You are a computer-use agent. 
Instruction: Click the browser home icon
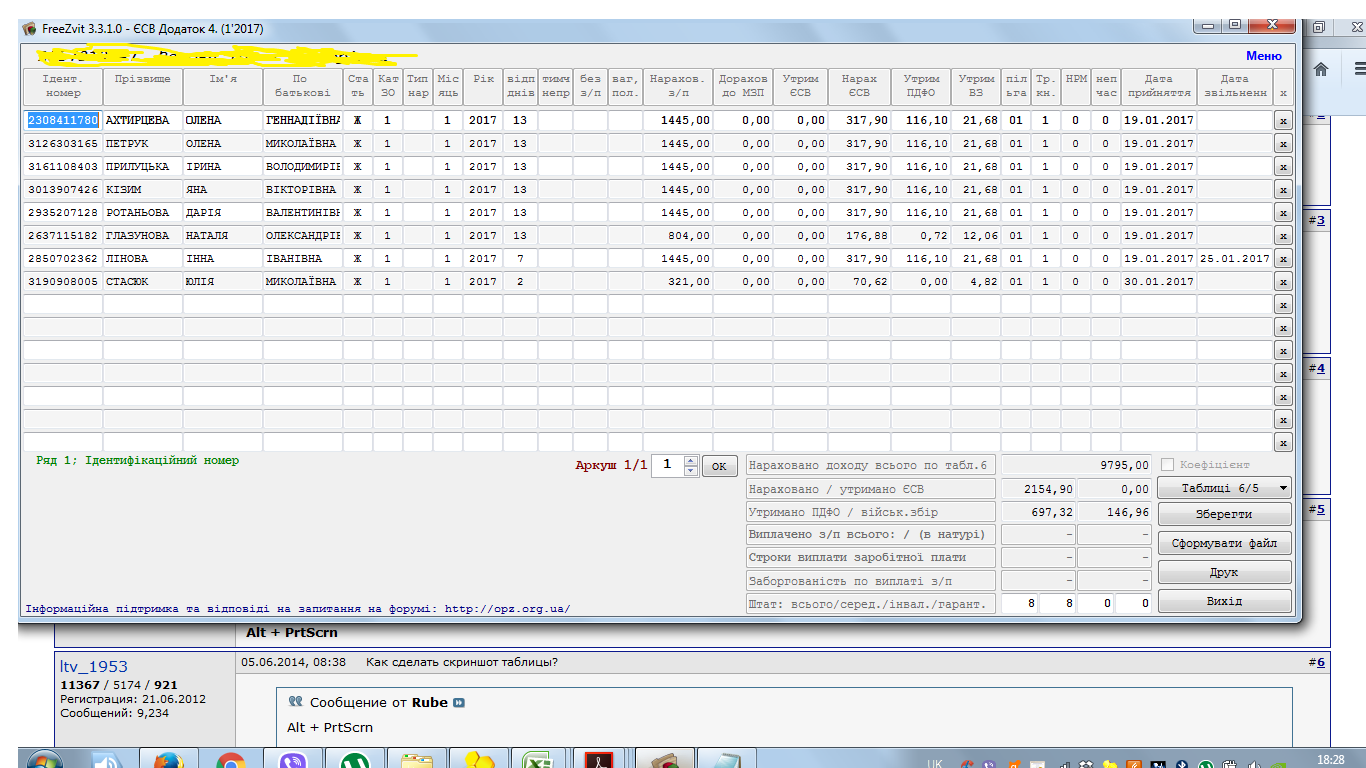click(1320, 69)
